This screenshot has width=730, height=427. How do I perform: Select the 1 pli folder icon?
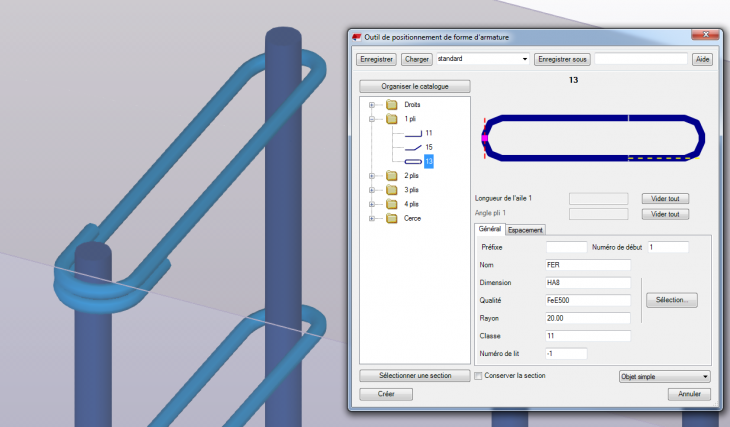(392, 119)
